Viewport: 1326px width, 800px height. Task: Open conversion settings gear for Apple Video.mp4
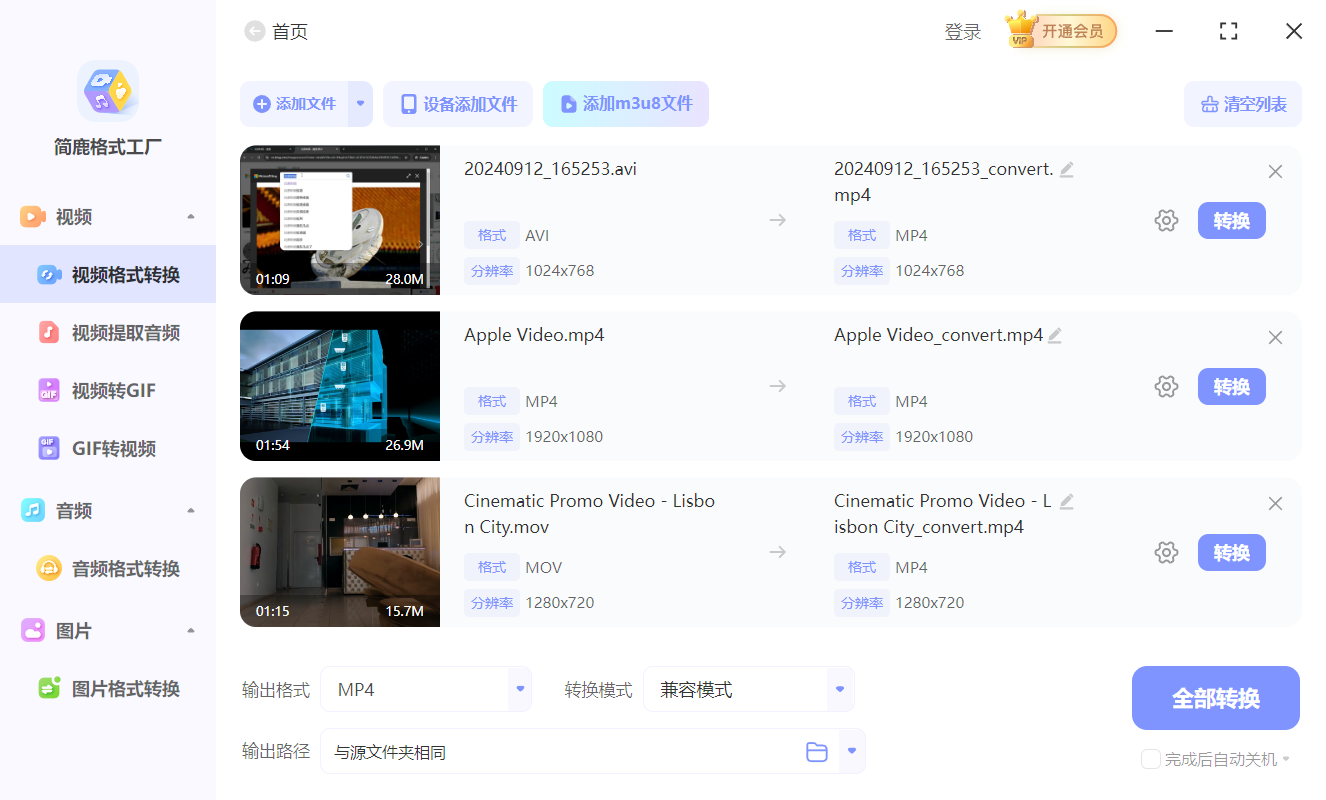(1166, 386)
